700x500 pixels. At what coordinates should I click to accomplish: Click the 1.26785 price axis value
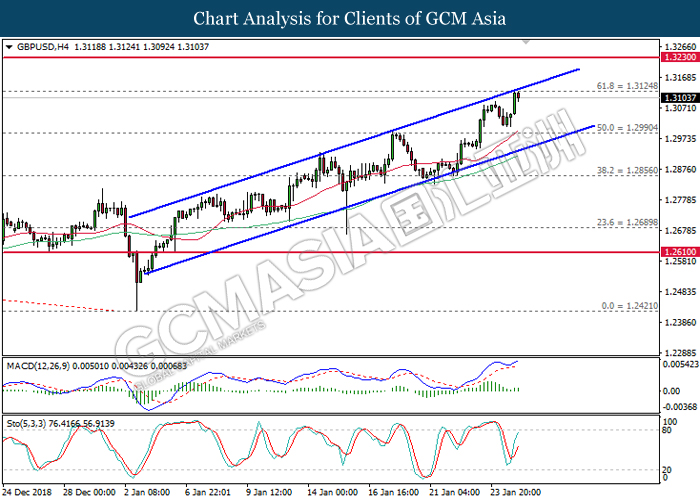(x=680, y=231)
